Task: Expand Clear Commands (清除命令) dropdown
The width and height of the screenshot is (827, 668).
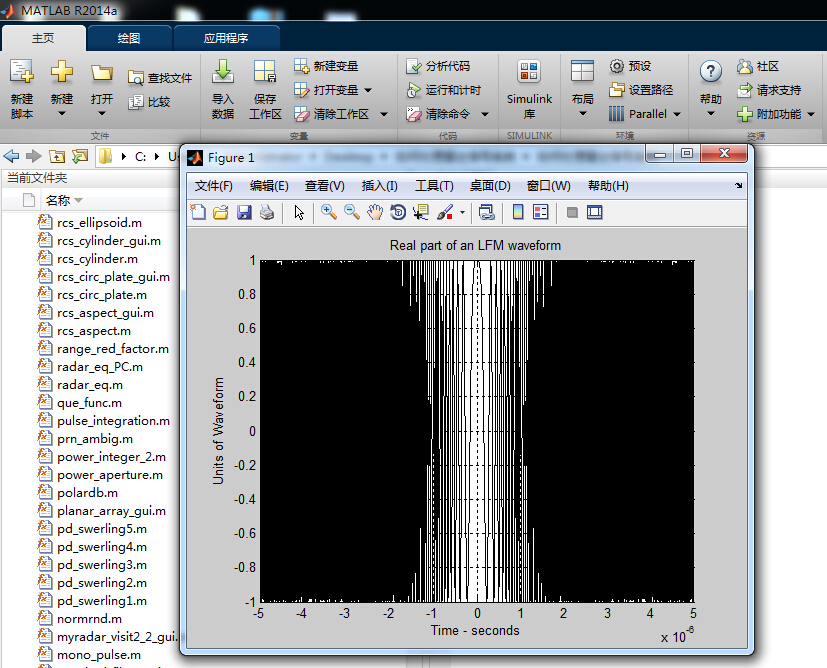Action: 485,114
